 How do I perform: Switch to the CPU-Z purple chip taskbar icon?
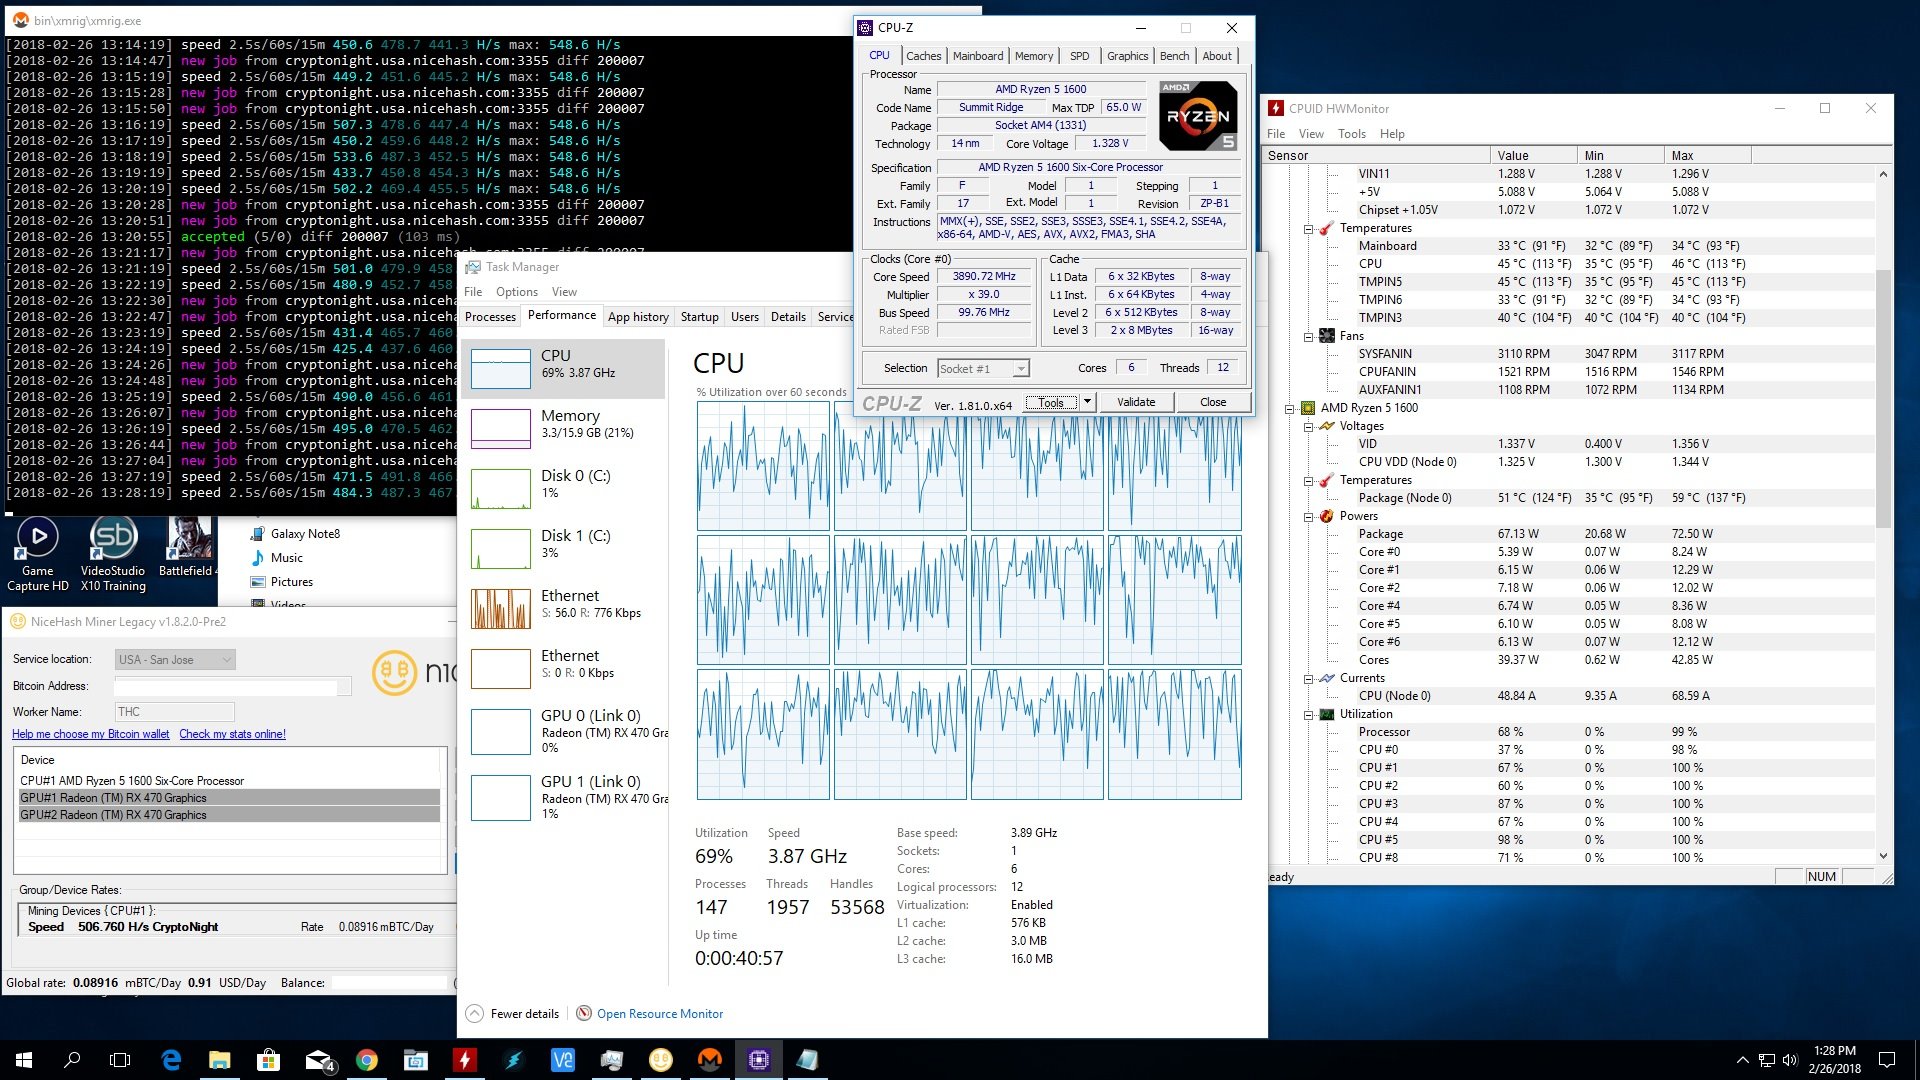click(759, 1060)
